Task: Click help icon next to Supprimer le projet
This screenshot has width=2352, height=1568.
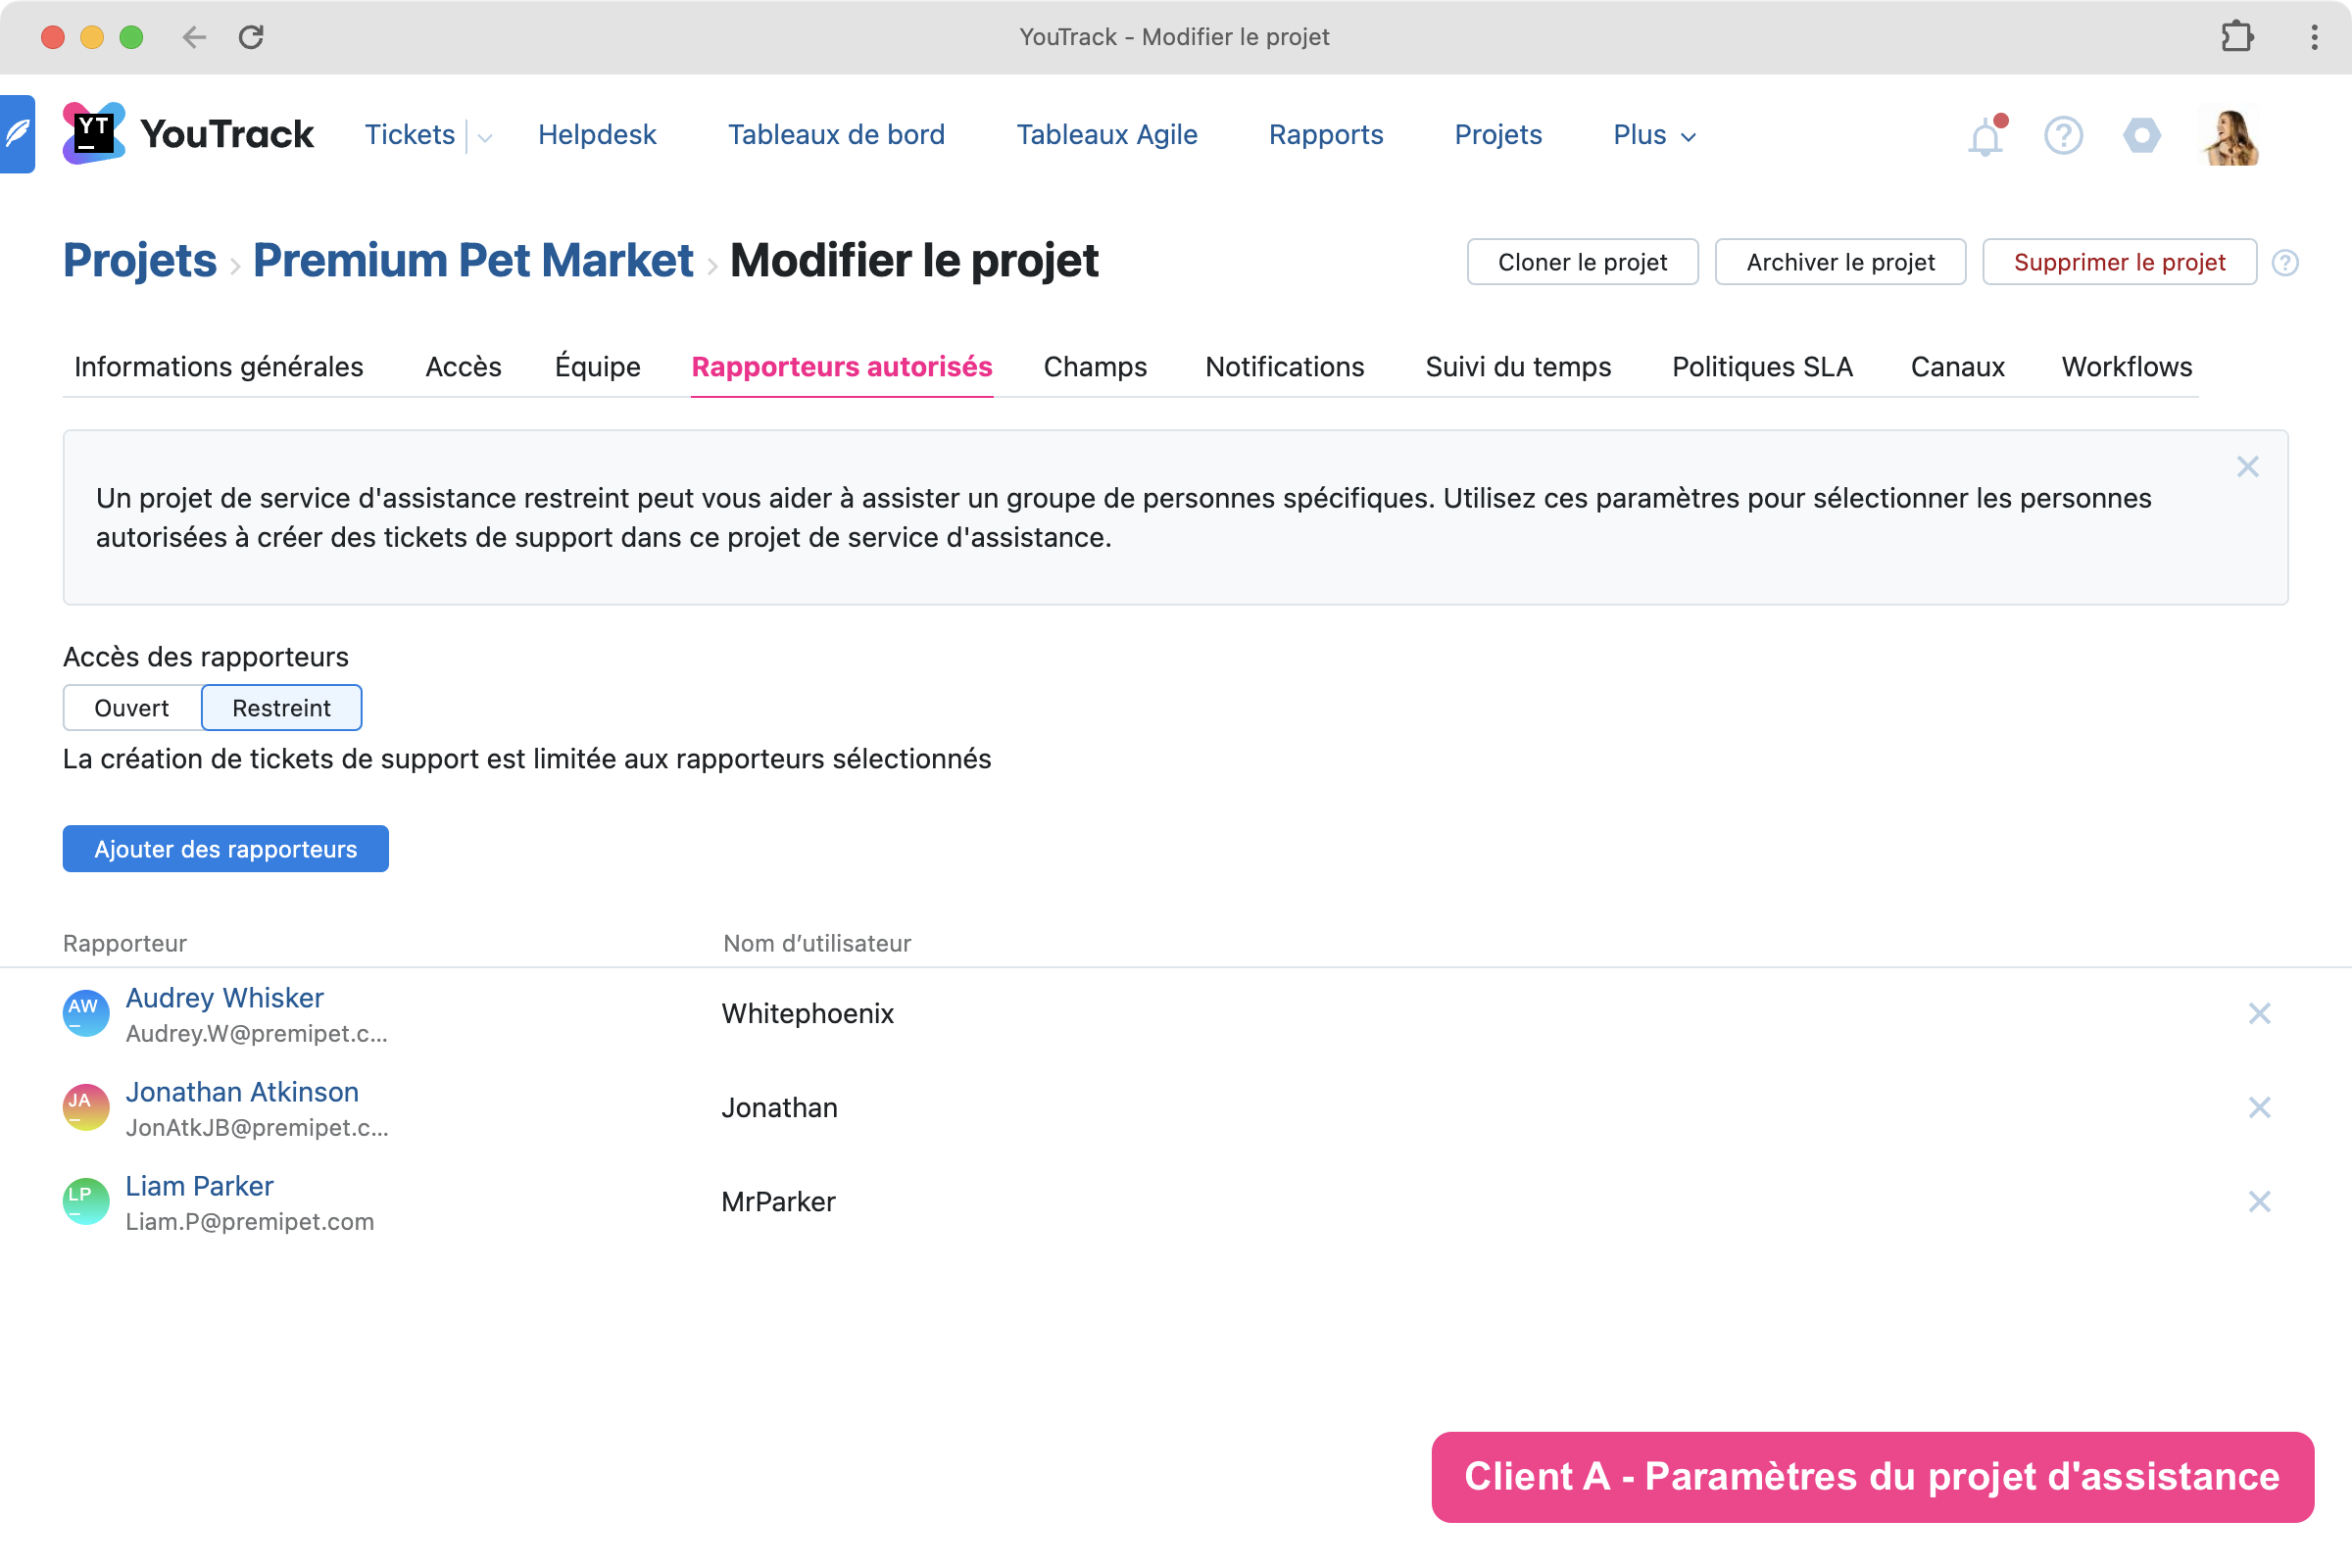Action: coord(2285,263)
